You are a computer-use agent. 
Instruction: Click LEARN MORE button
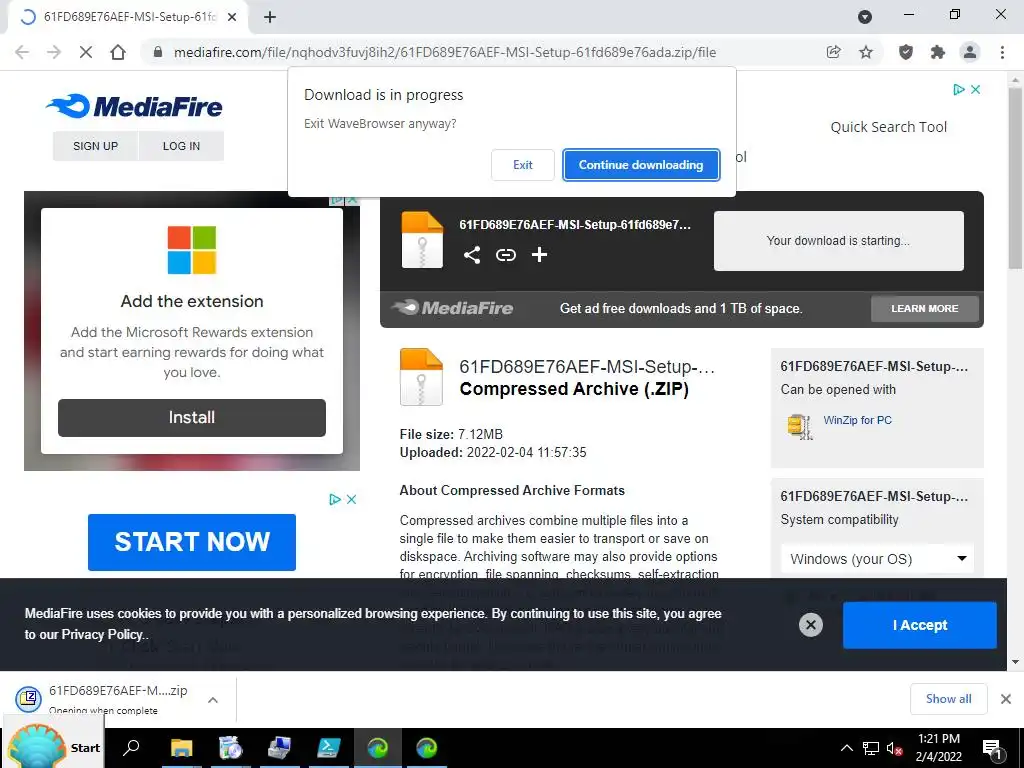coord(925,308)
